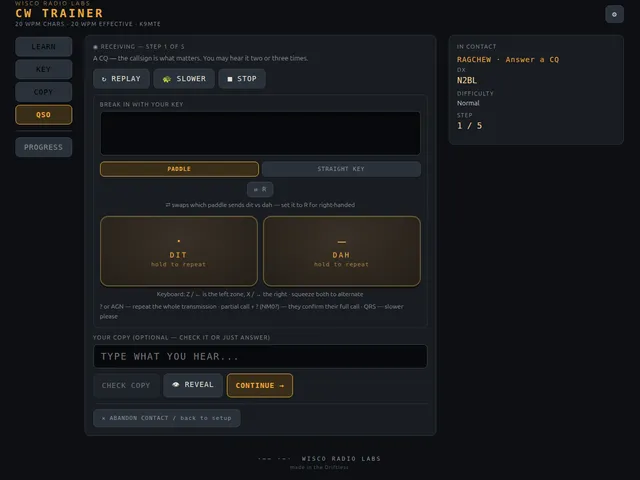640x480 pixels.
Task: Open the Progress section
Action: coord(44,147)
